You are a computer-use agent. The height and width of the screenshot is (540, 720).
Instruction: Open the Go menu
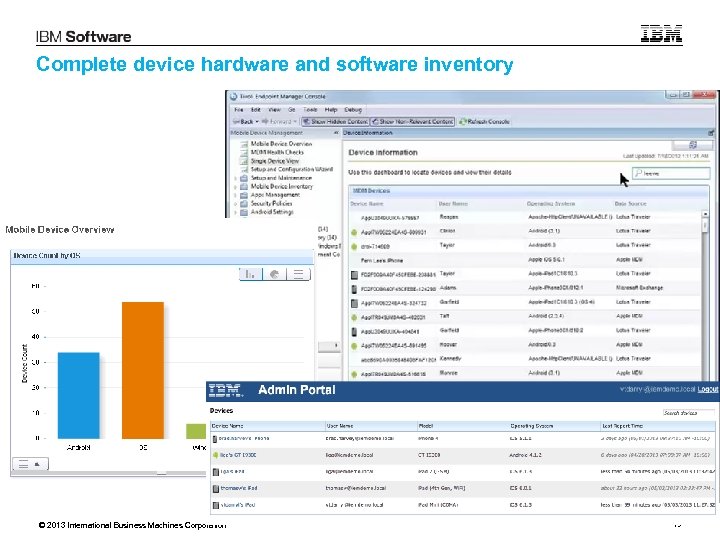292,110
